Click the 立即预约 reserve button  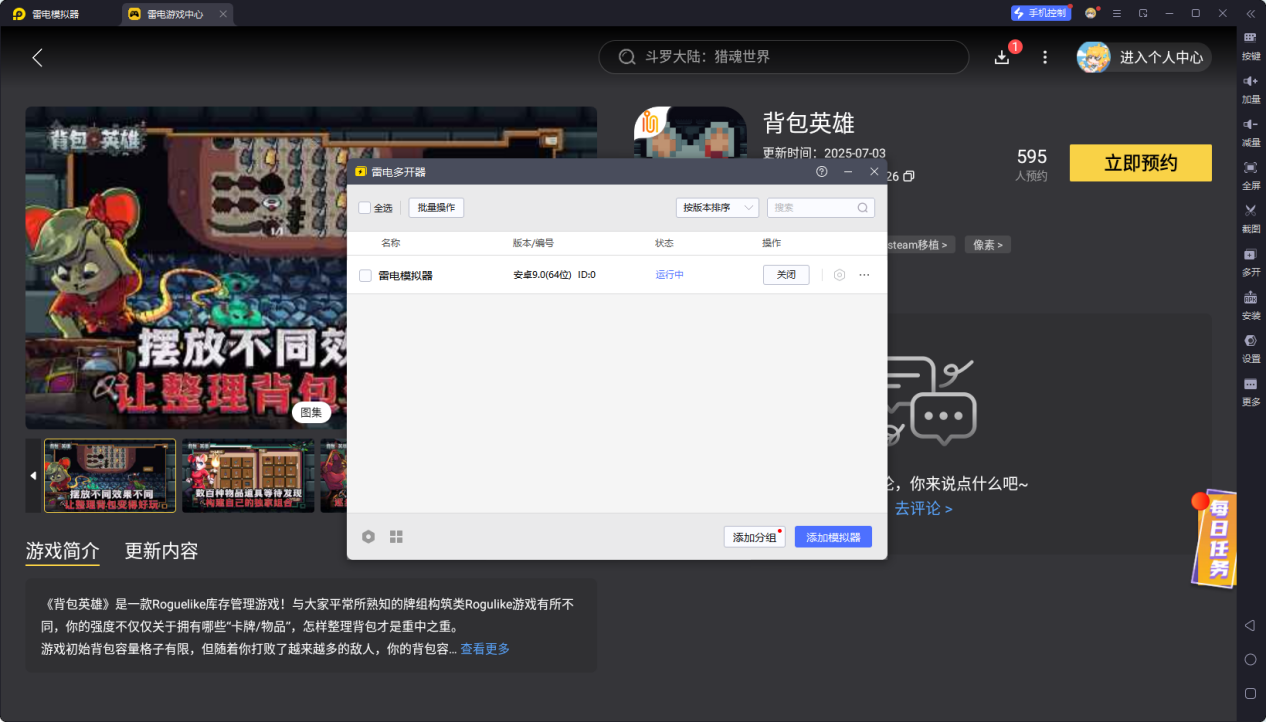click(1141, 163)
